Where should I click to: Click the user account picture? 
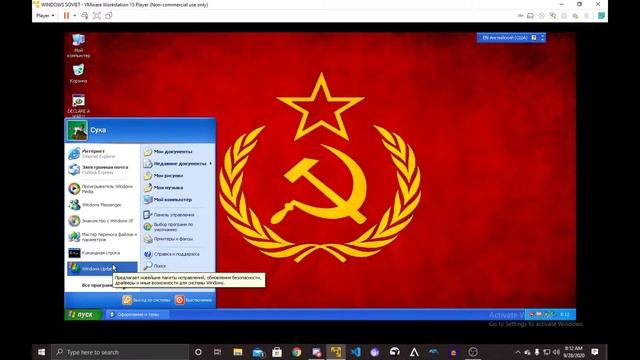pos(77,130)
